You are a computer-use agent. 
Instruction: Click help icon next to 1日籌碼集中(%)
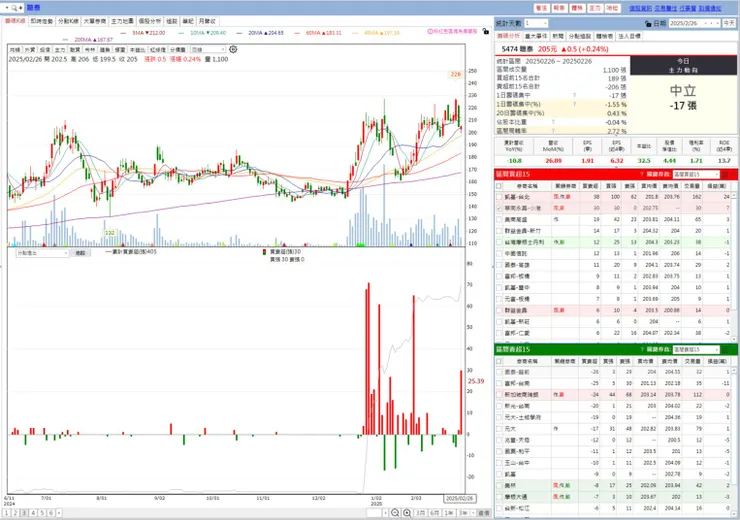click(574, 104)
